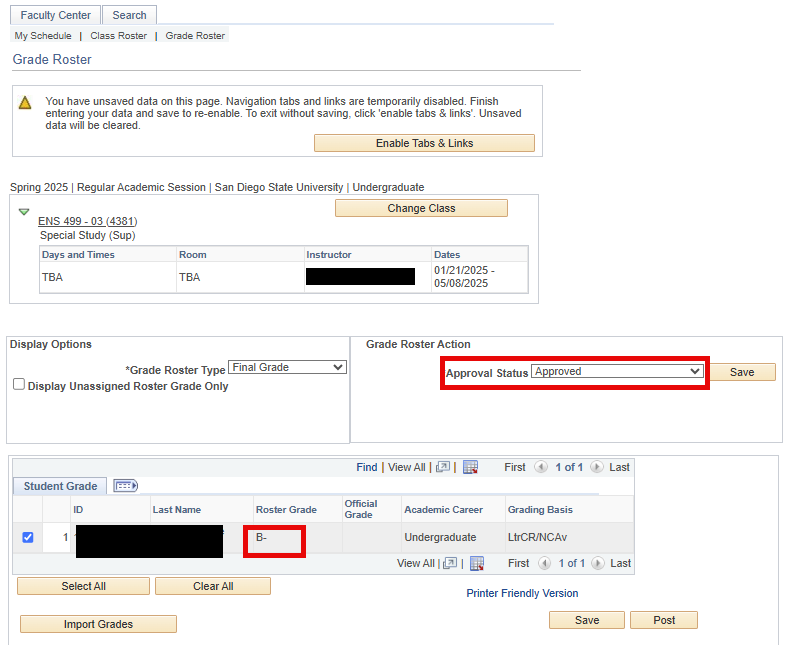Open the Grade Roster Type dropdown

point(287,367)
